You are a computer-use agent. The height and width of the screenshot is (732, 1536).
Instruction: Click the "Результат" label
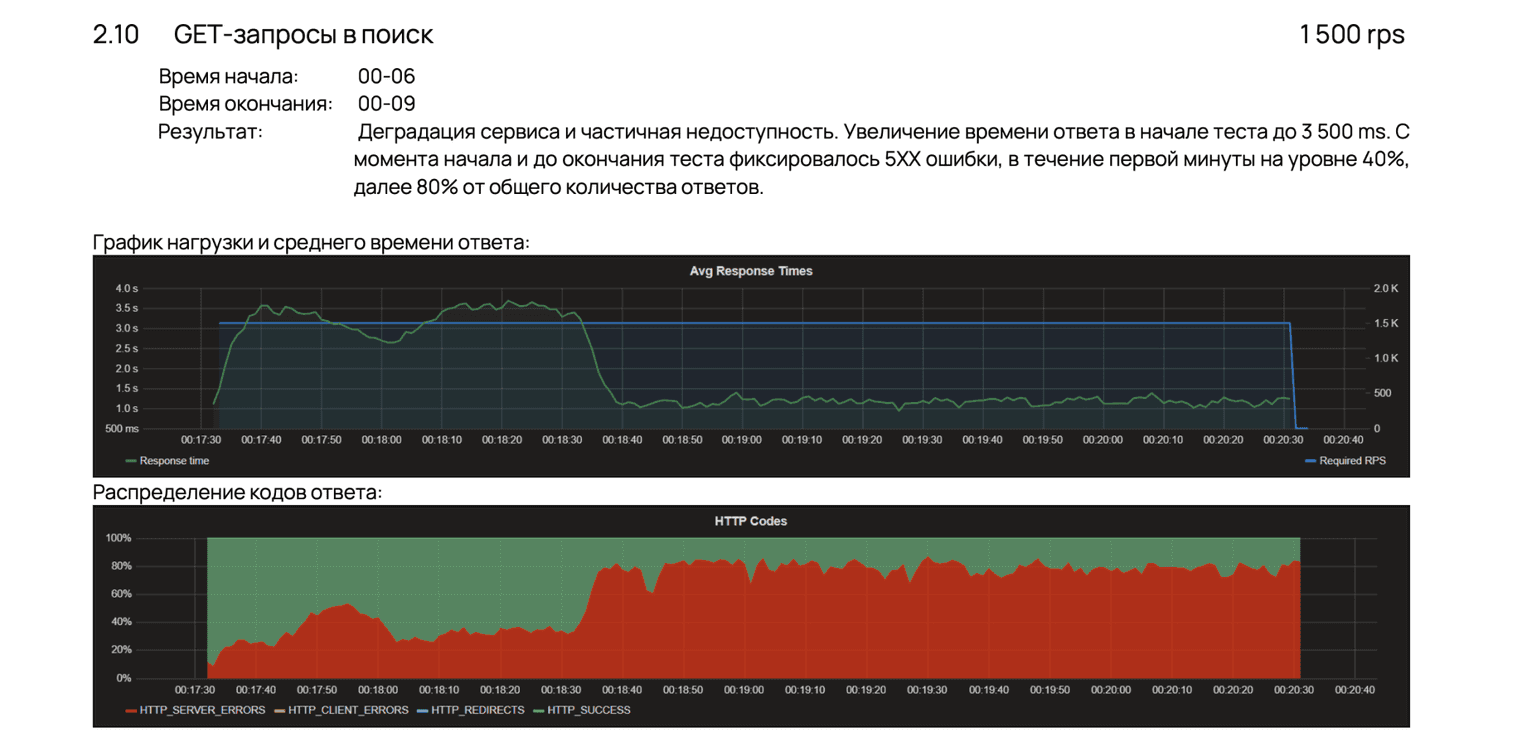tap(210, 132)
